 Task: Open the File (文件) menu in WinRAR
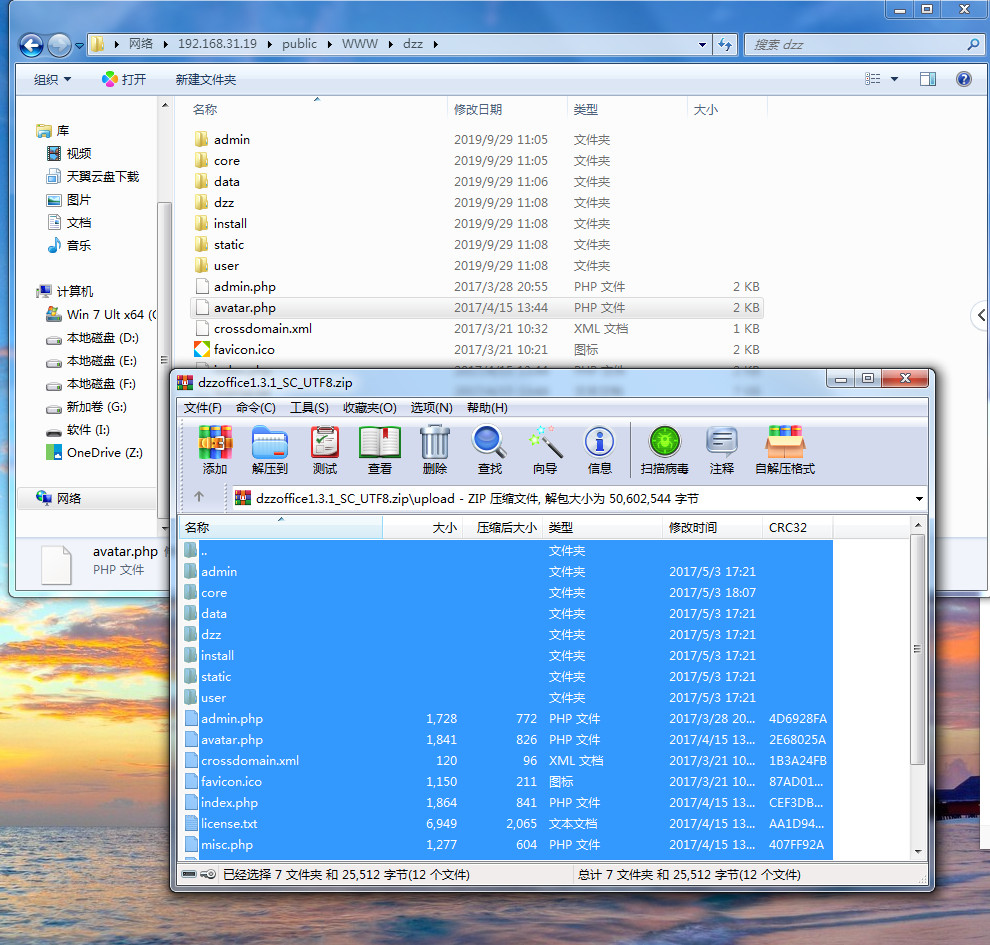[x=202, y=407]
